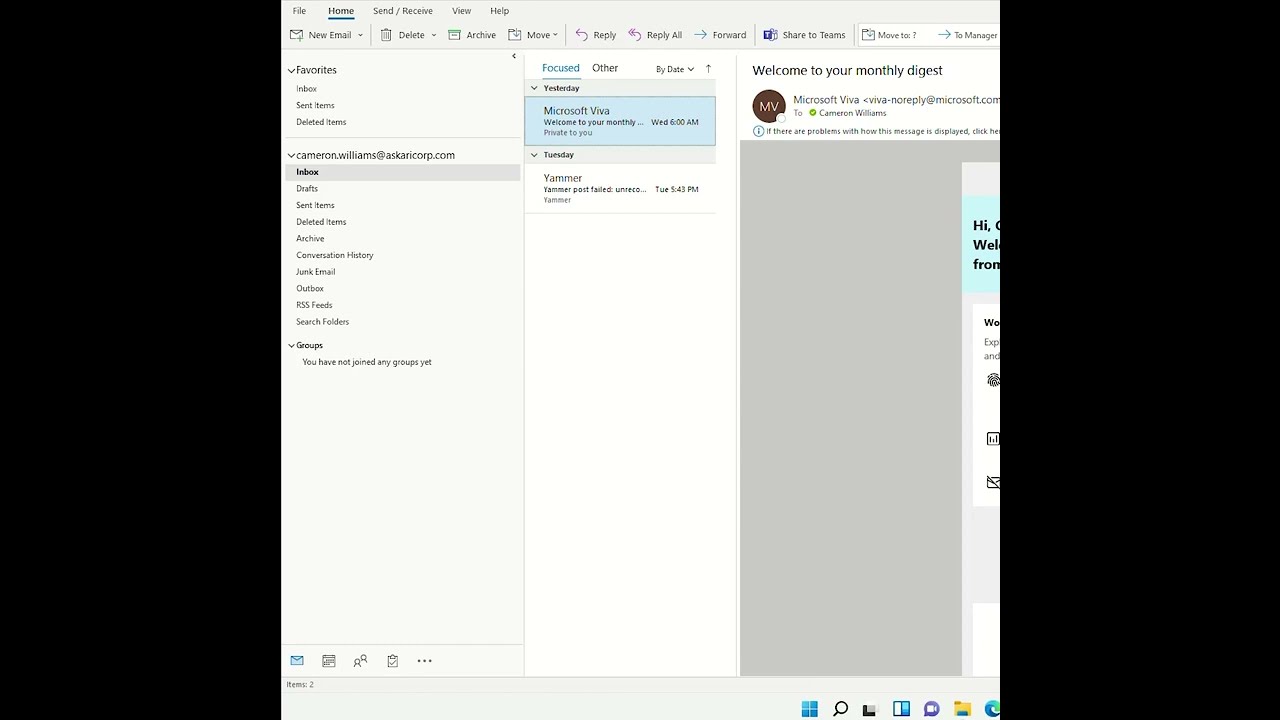Open the Windows Start menu
The image size is (1280, 720).
810,709
